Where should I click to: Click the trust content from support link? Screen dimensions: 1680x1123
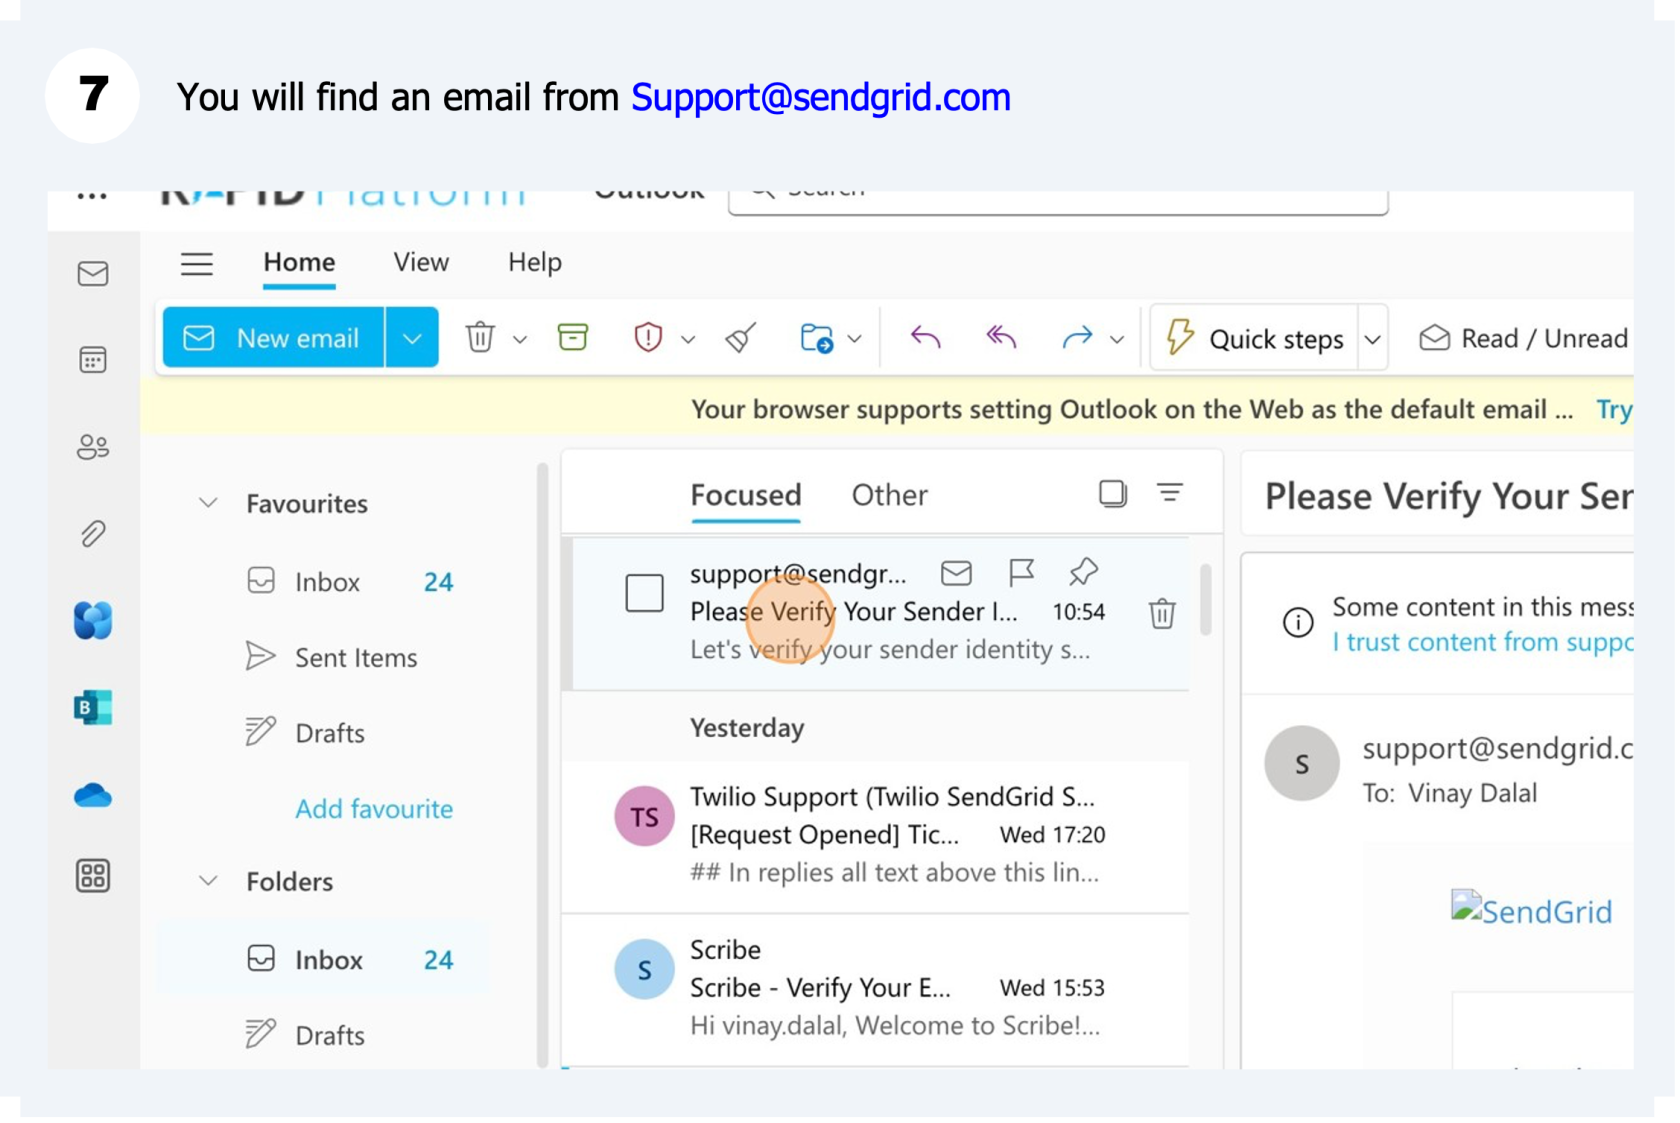pyautogui.click(x=1482, y=642)
